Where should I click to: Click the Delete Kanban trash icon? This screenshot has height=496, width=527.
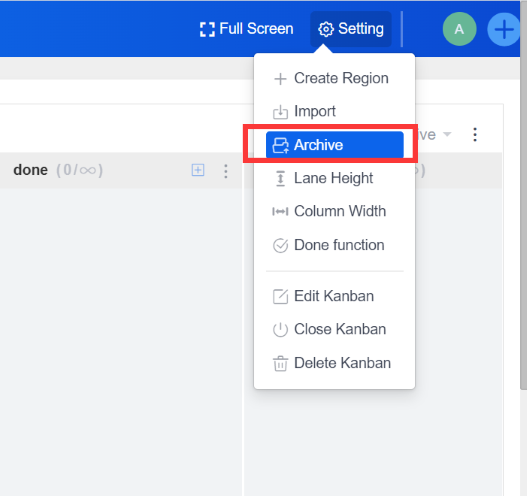tap(280, 364)
